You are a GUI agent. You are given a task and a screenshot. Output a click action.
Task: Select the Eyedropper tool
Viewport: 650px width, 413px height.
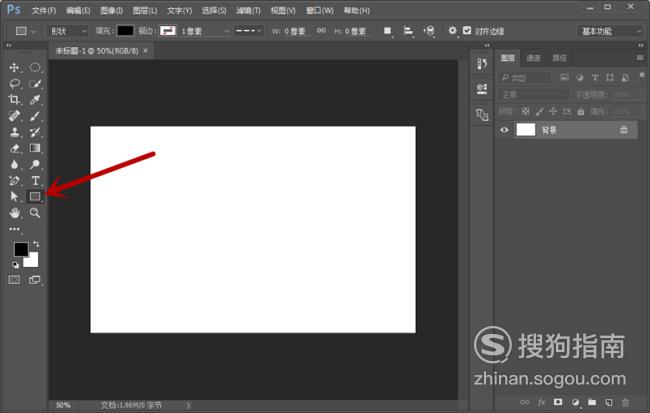click(x=35, y=100)
